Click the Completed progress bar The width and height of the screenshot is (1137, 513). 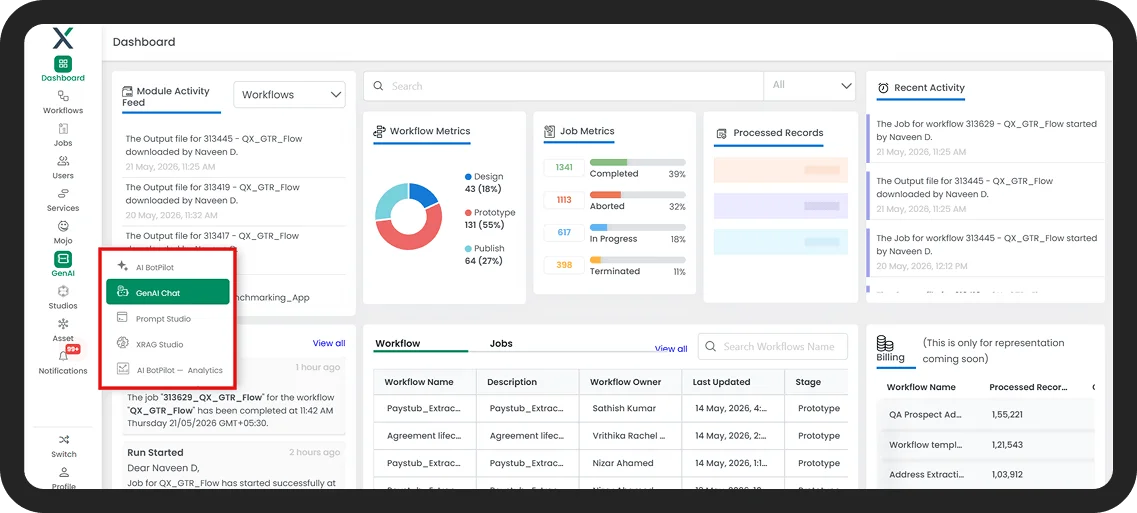click(x=637, y=163)
